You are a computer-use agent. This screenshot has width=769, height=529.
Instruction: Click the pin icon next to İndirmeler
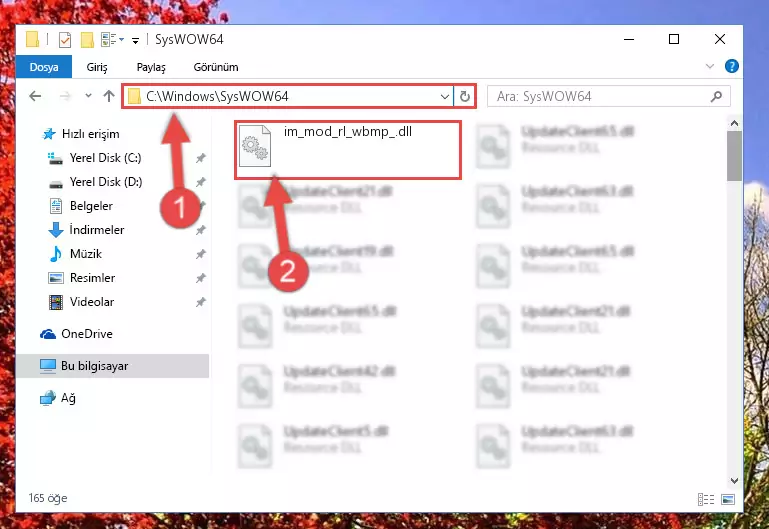[201, 230]
